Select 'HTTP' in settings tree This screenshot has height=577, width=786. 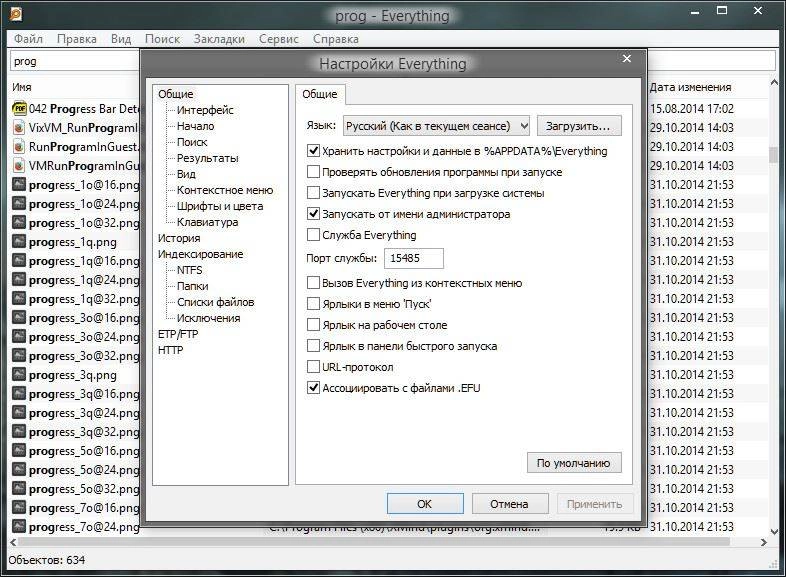170,350
